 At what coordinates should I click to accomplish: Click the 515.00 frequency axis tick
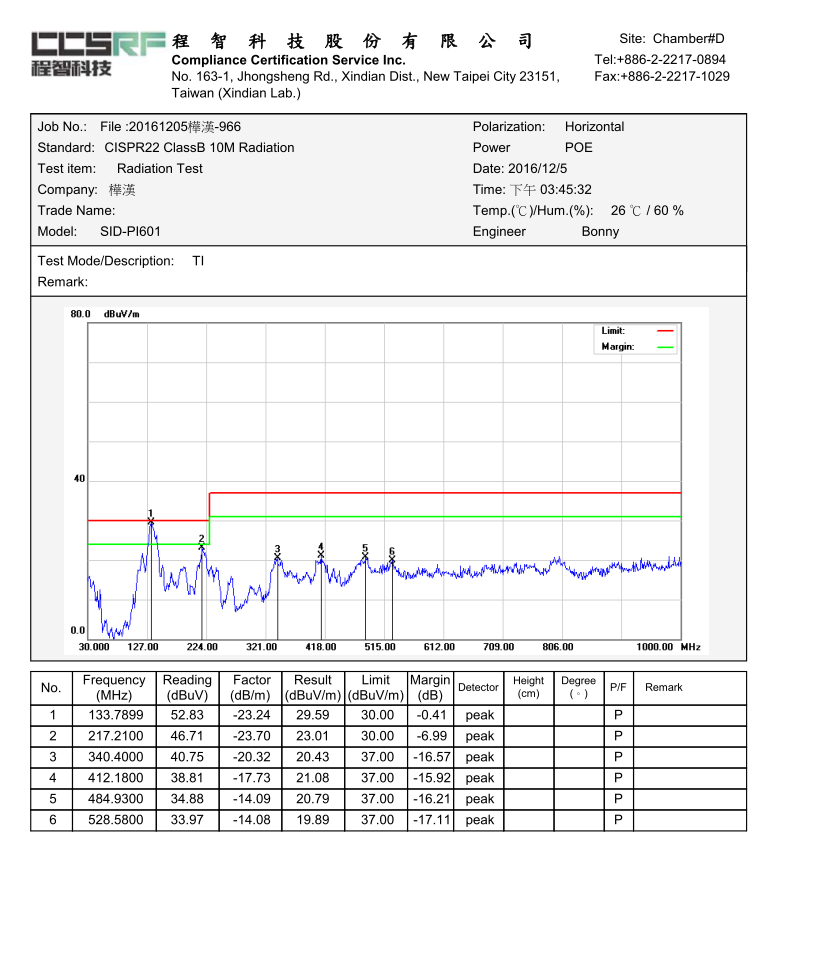pos(380,647)
